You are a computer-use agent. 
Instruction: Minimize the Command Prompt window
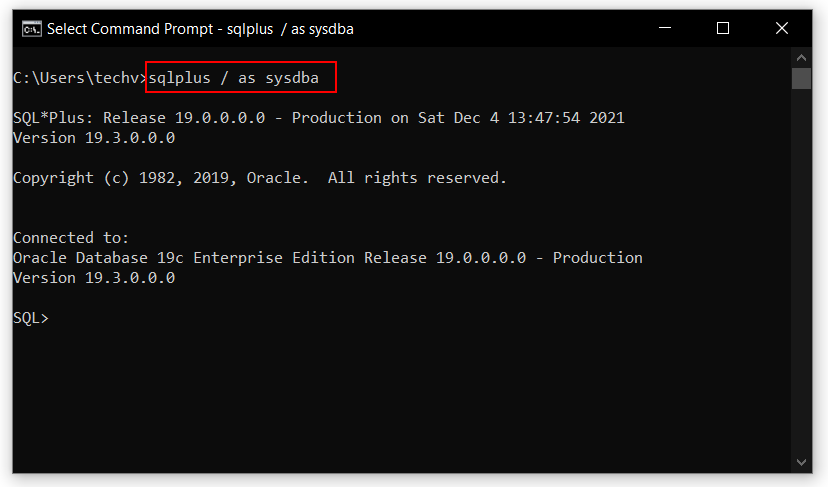click(664, 29)
